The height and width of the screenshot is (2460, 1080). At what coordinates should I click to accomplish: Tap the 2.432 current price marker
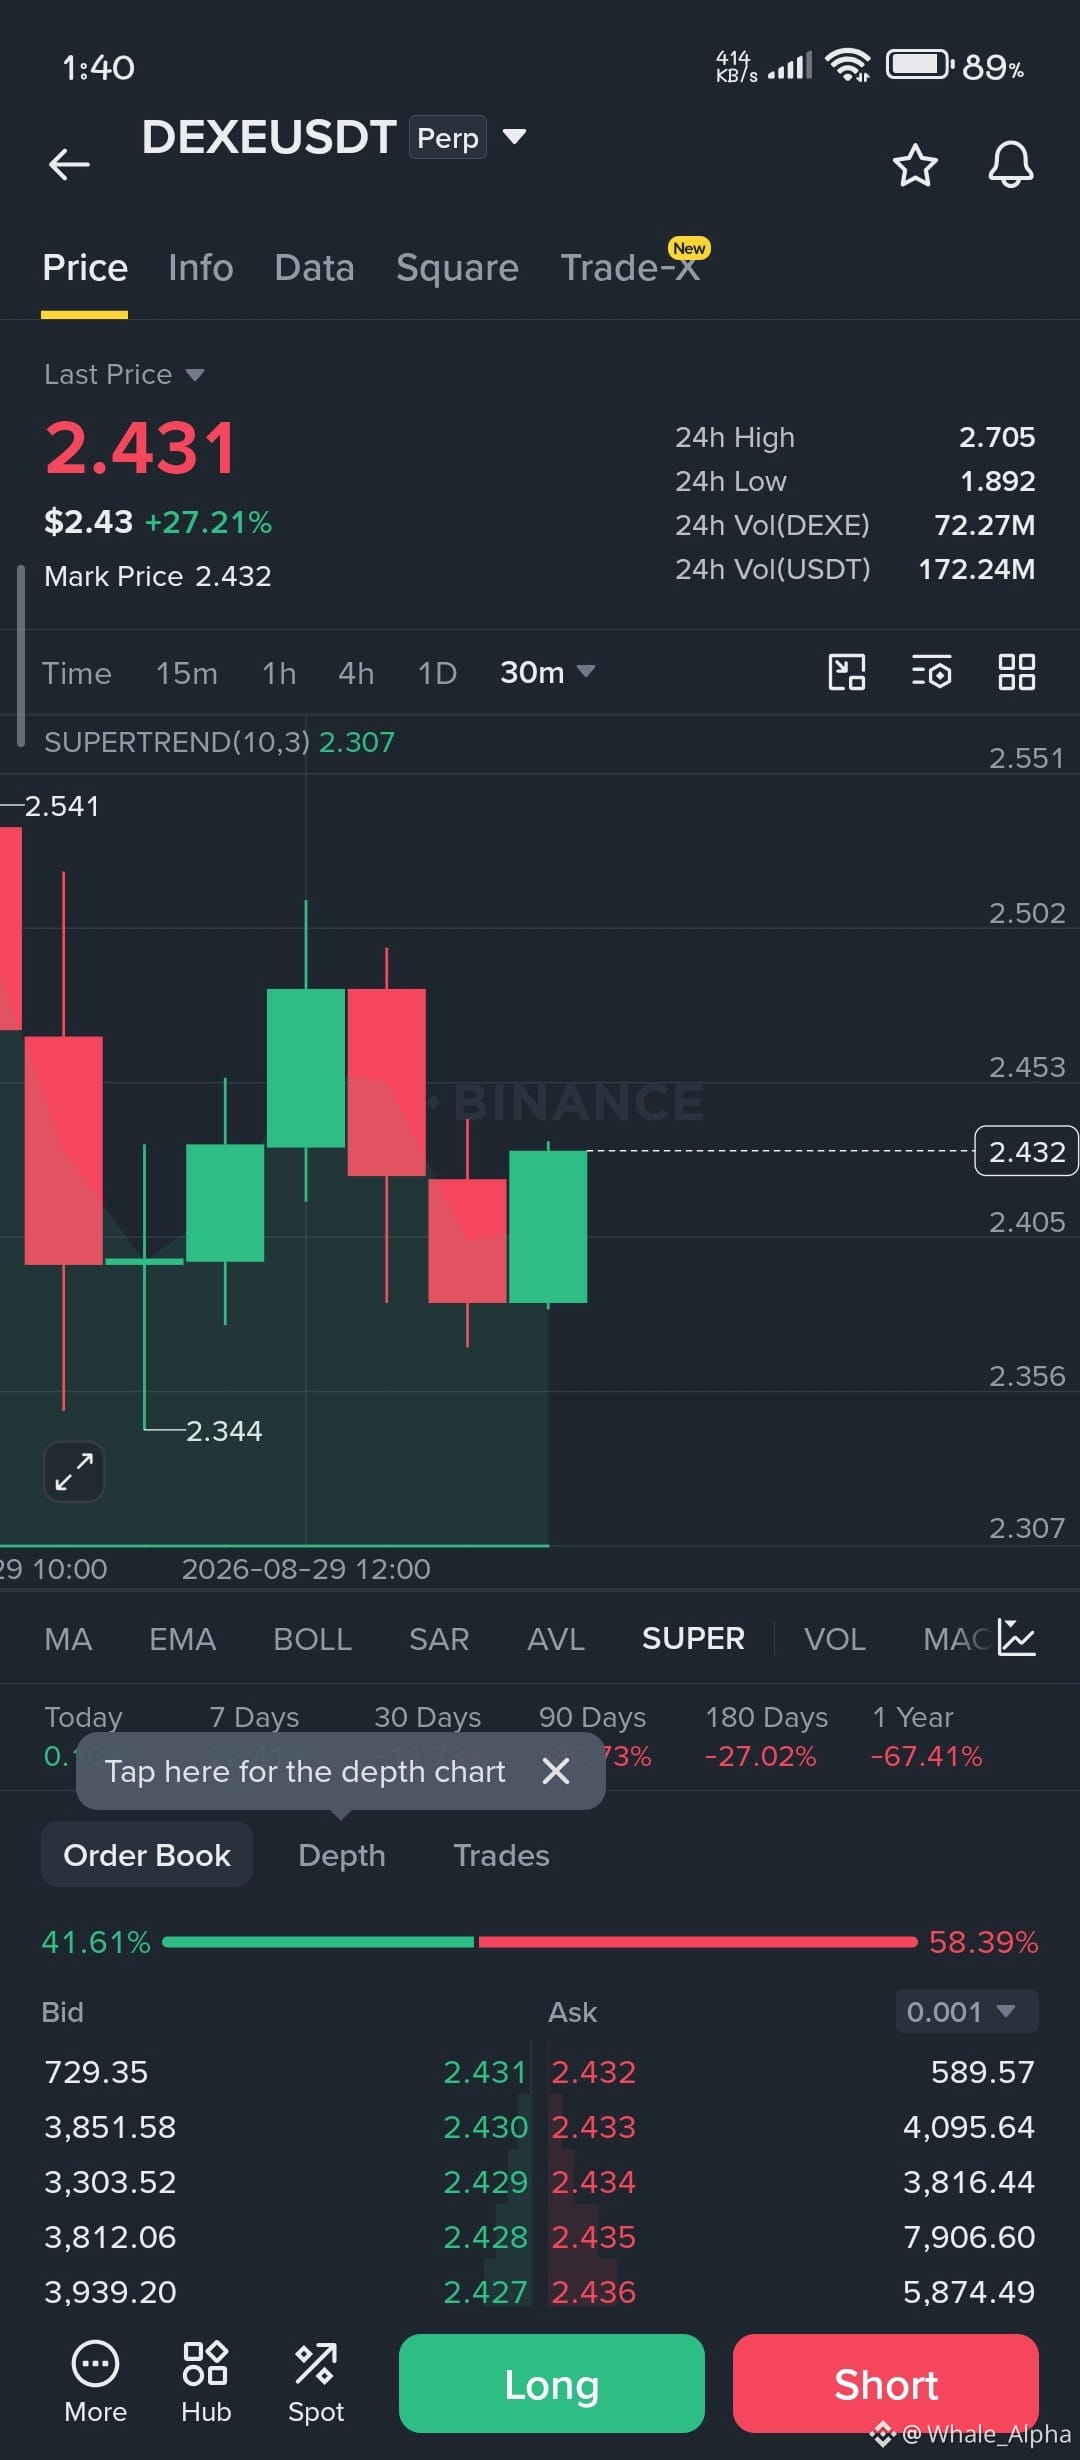tap(1026, 1151)
